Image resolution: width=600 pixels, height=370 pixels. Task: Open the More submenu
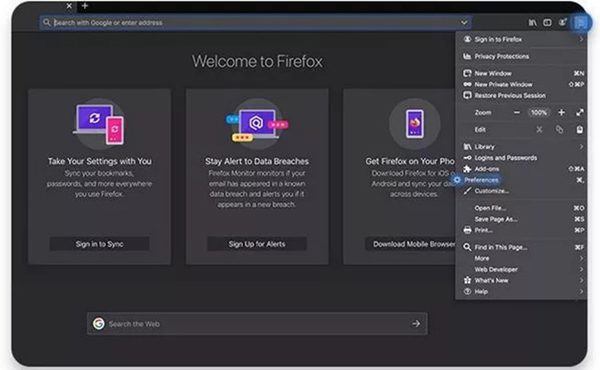click(521, 258)
